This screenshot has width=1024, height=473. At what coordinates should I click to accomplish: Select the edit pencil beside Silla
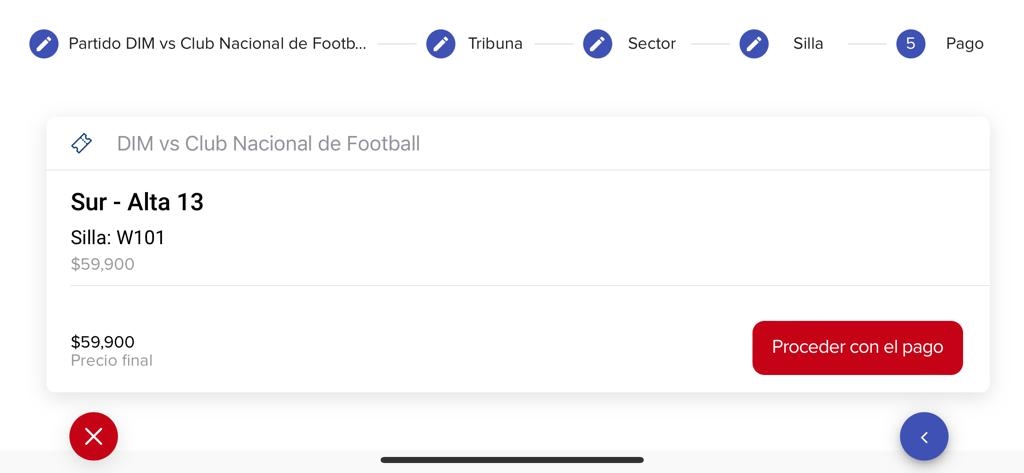[x=754, y=44]
